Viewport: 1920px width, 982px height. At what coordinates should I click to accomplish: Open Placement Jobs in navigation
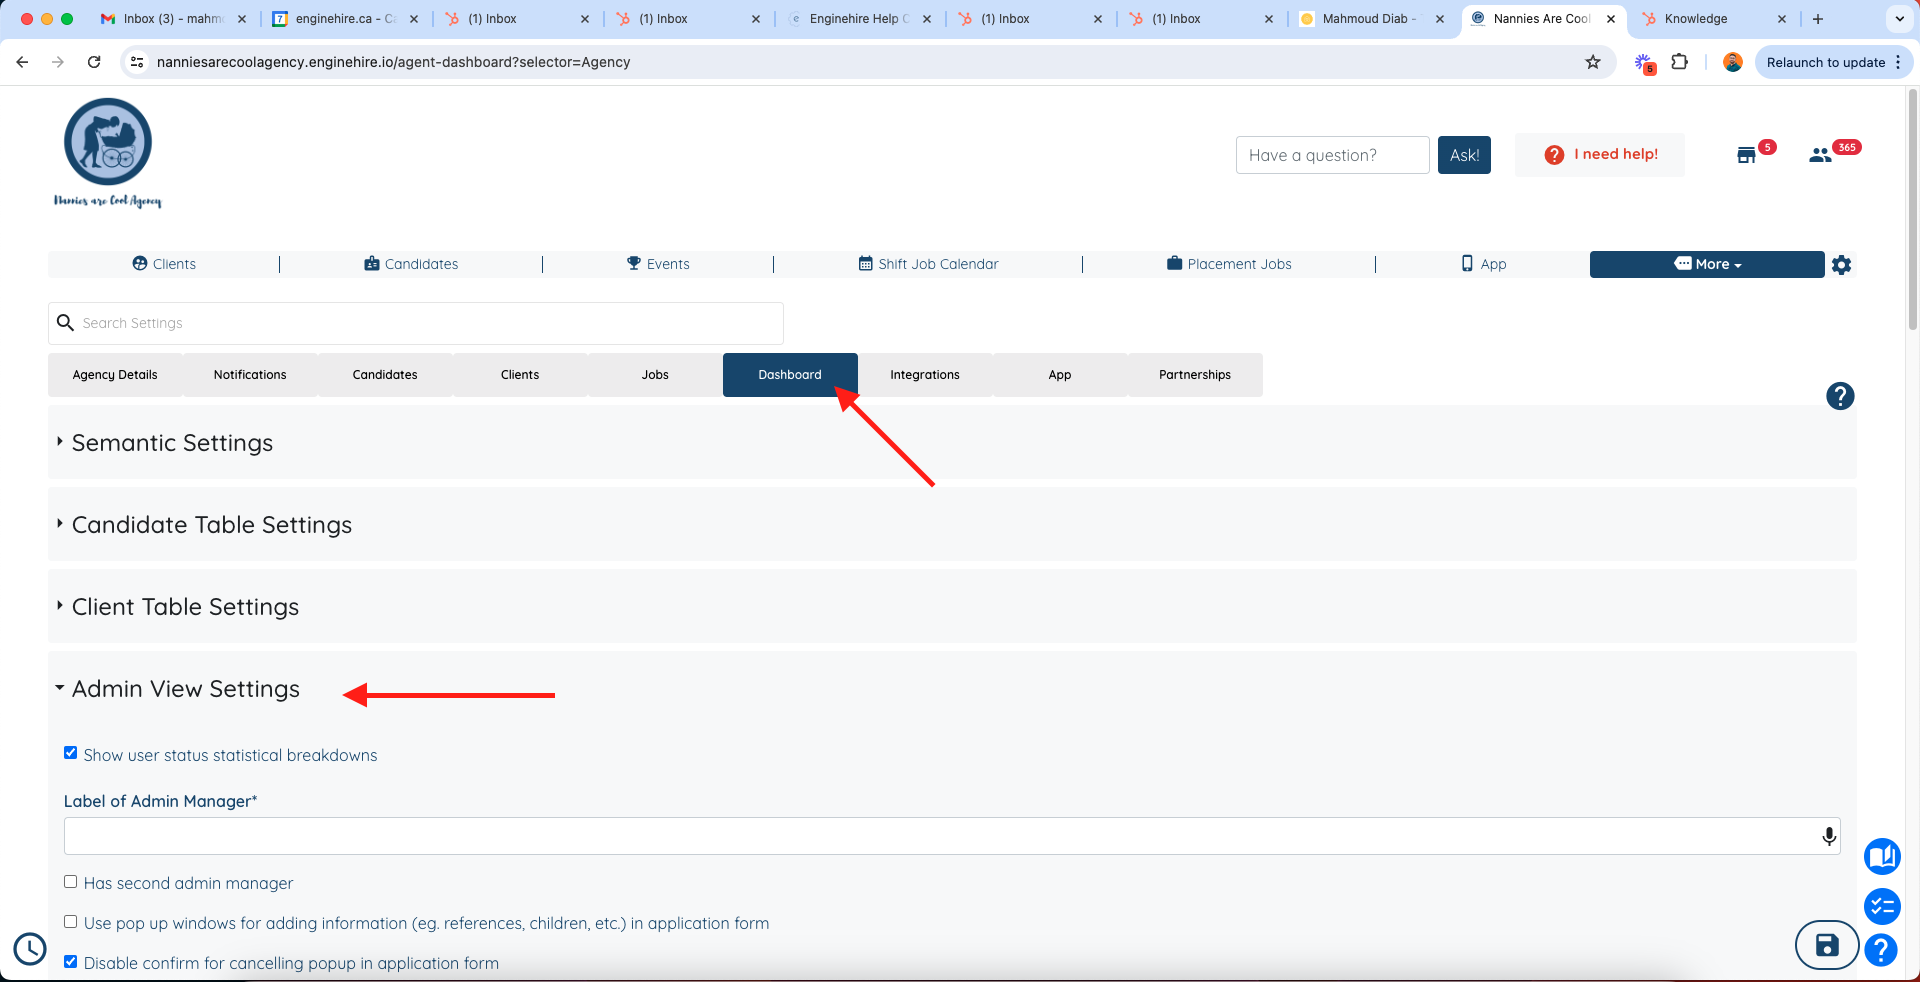point(1229,264)
